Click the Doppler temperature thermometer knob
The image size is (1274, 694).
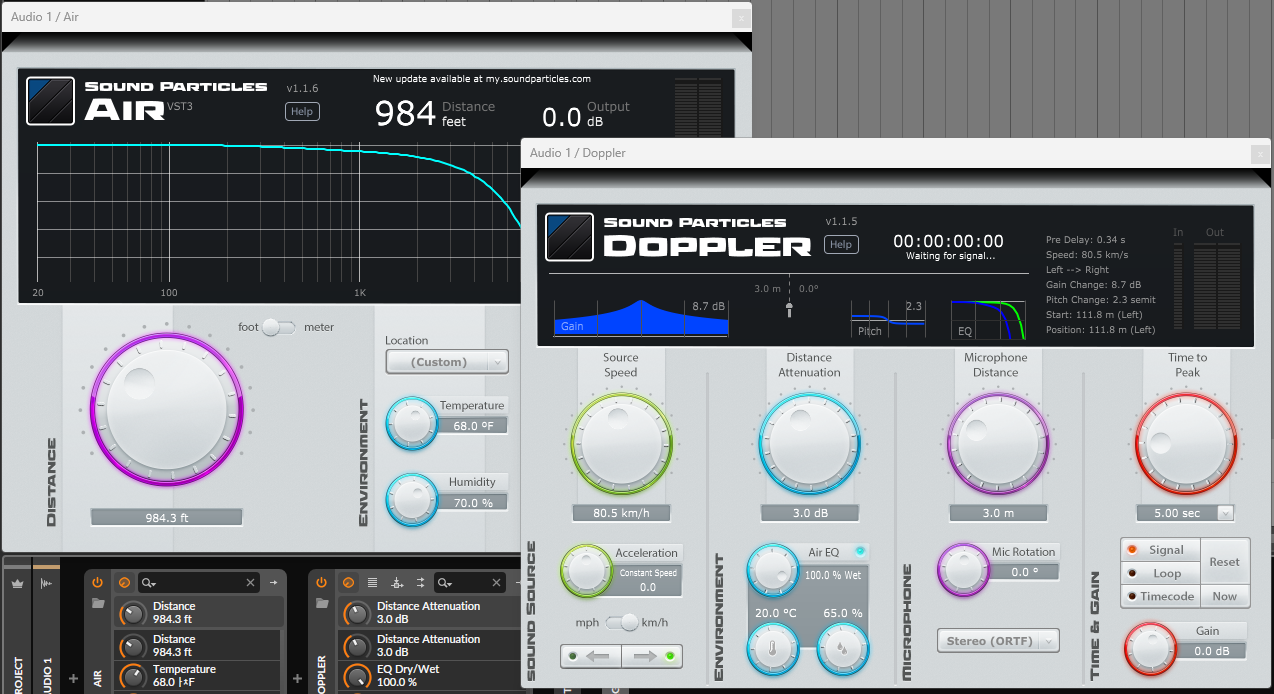(x=774, y=648)
